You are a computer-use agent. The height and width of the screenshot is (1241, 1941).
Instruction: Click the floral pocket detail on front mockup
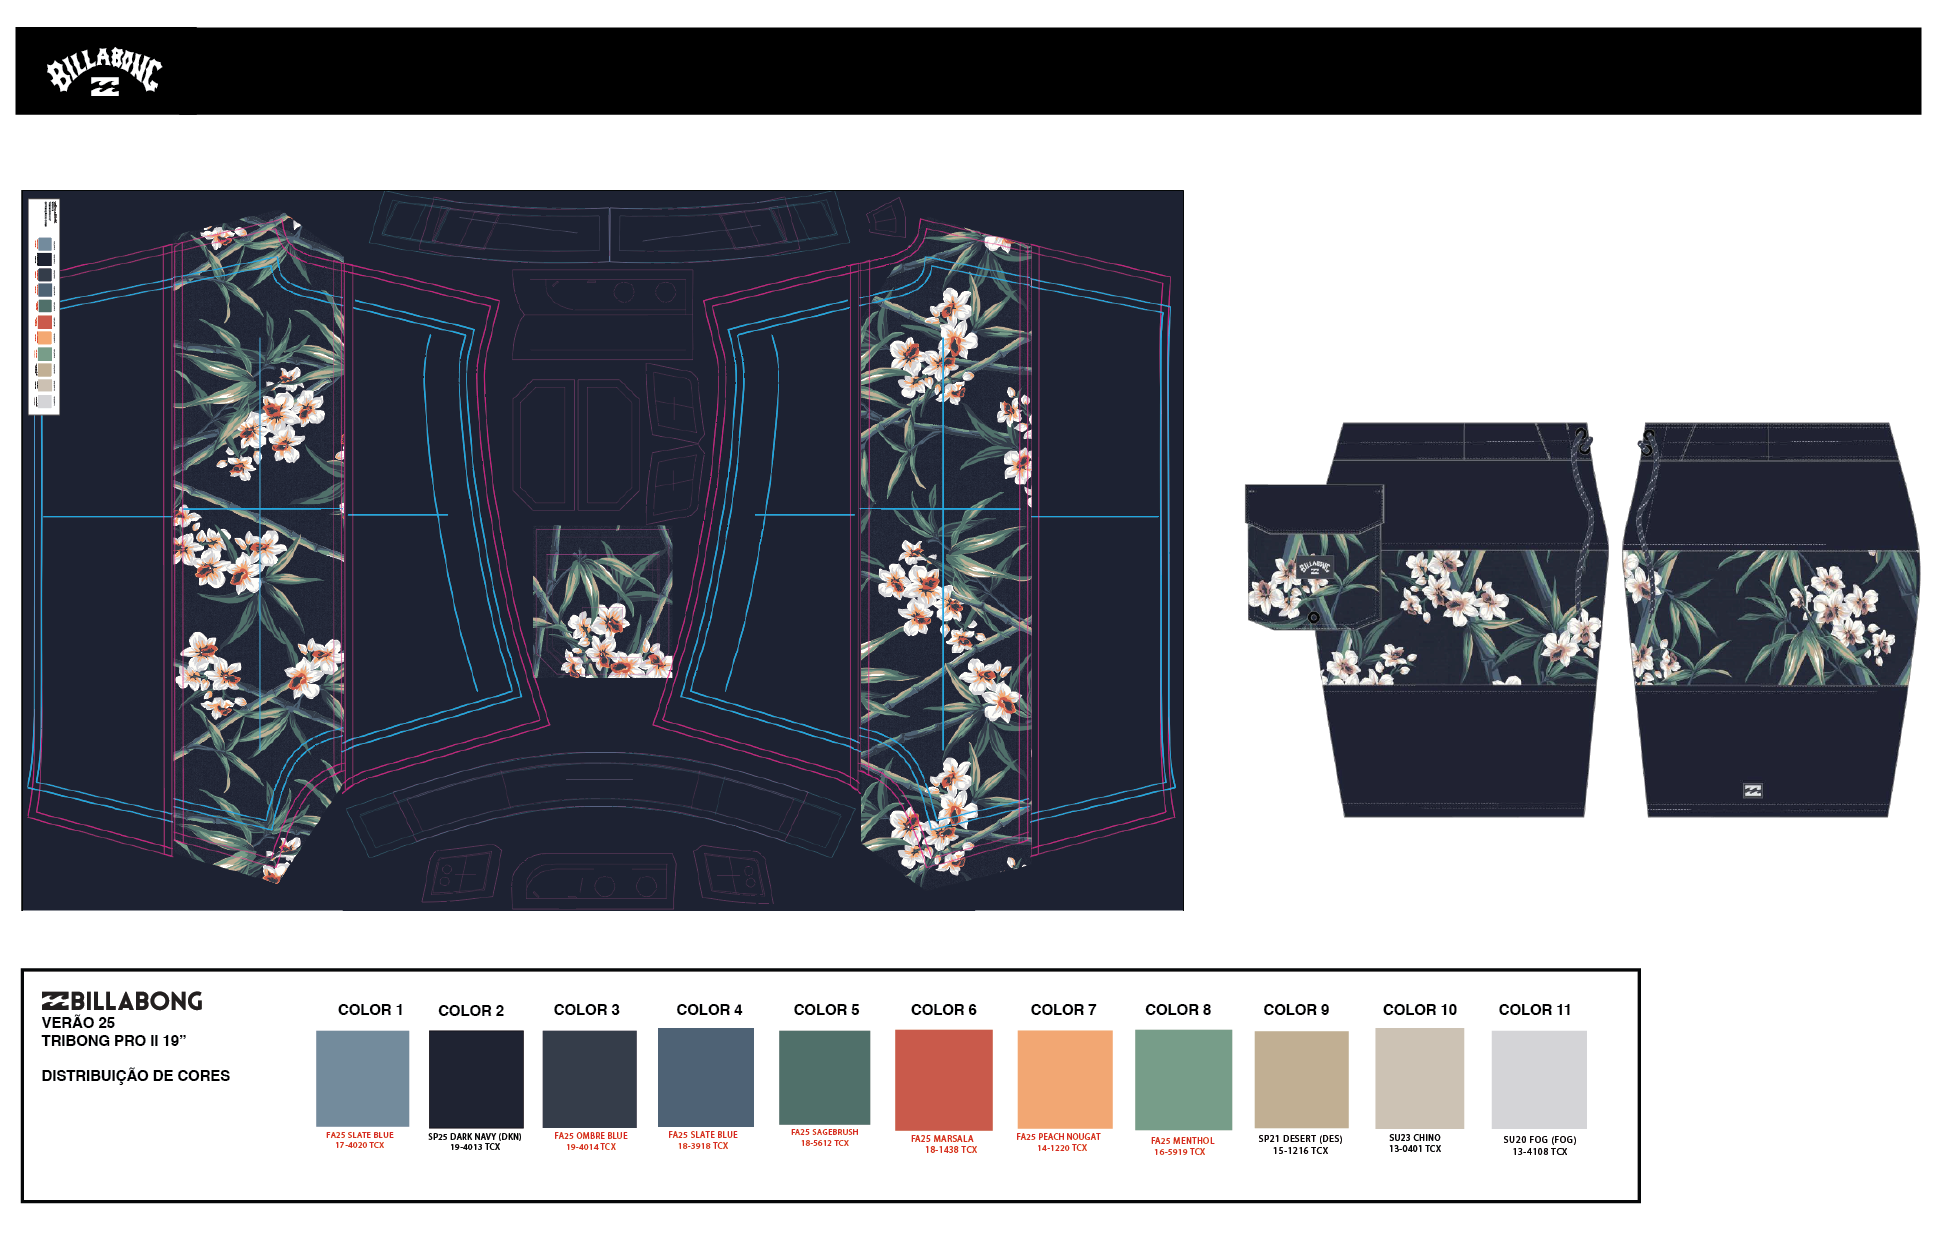[1314, 558]
